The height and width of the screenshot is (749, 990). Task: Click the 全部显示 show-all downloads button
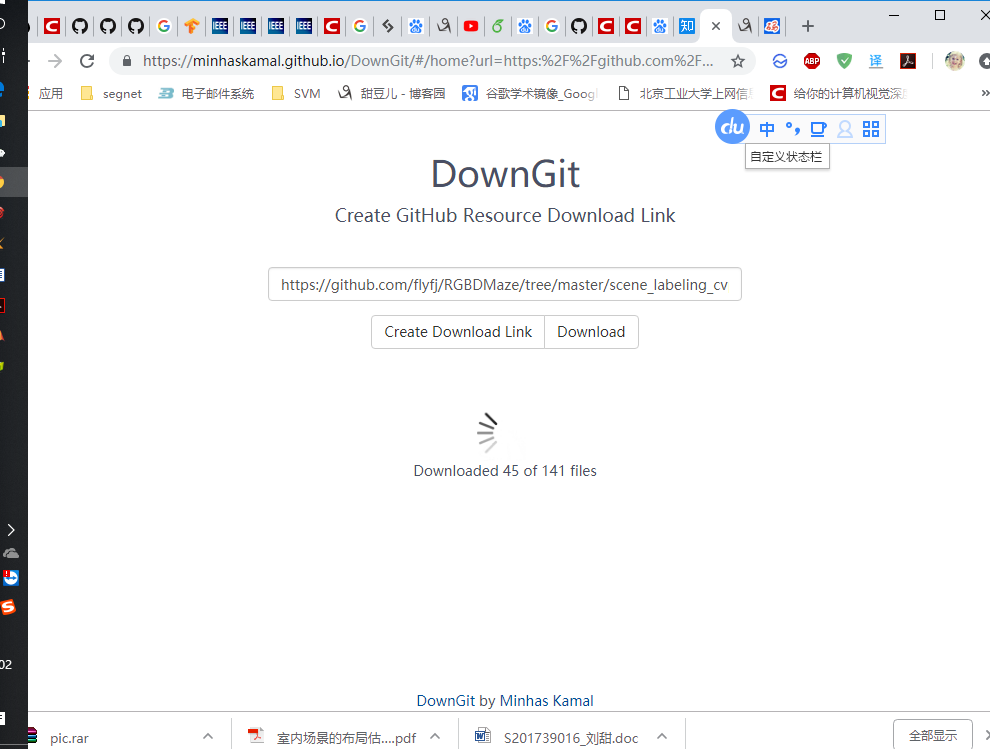[x=933, y=734]
